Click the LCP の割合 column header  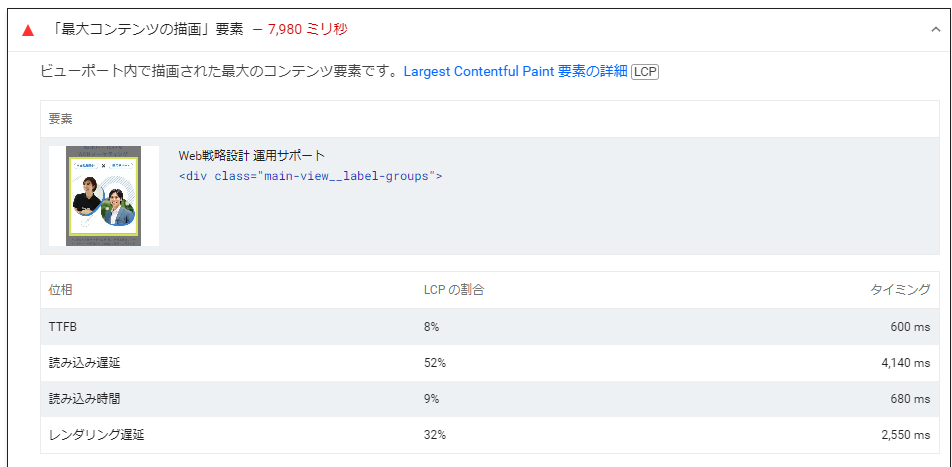click(454, 290)
